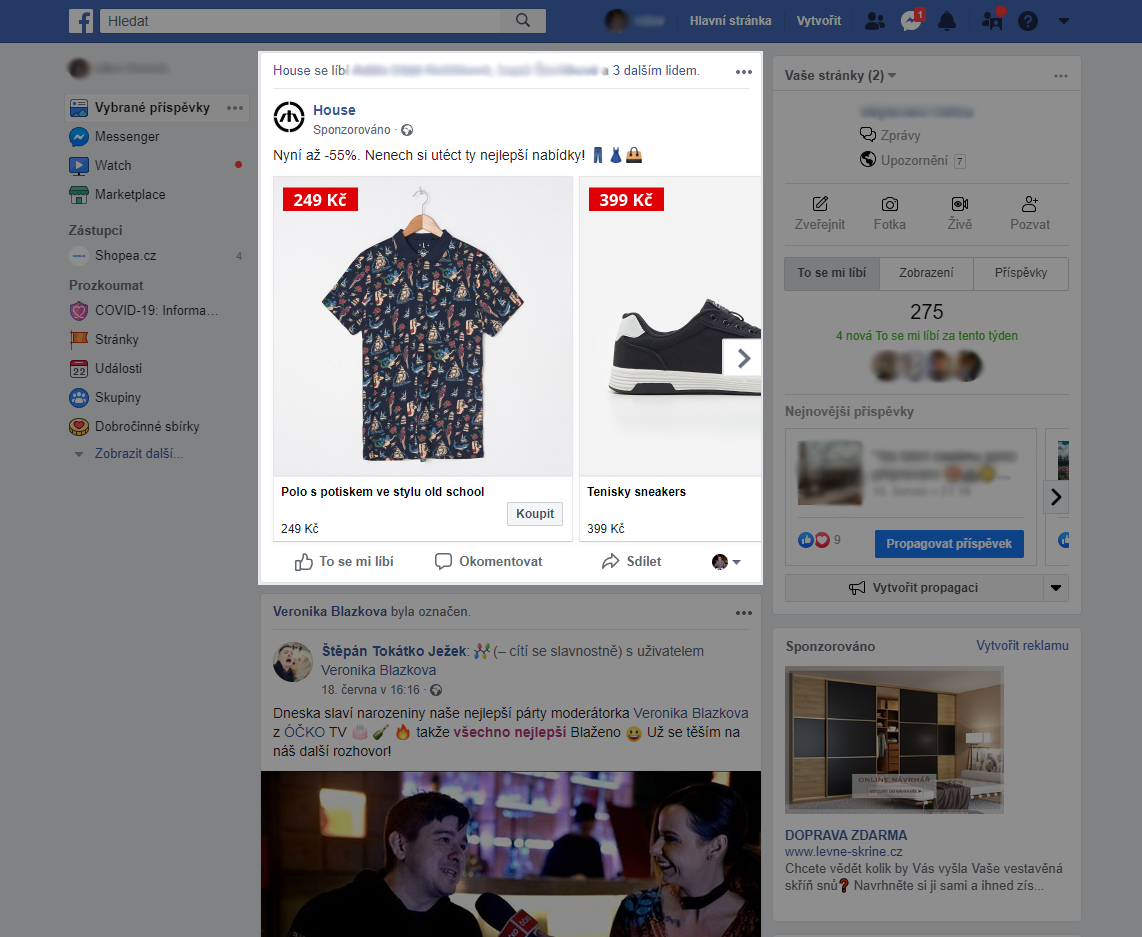The image size is (1142, 937).
Task: Click into the Hledat search field
Action: [x=300, y=21]
